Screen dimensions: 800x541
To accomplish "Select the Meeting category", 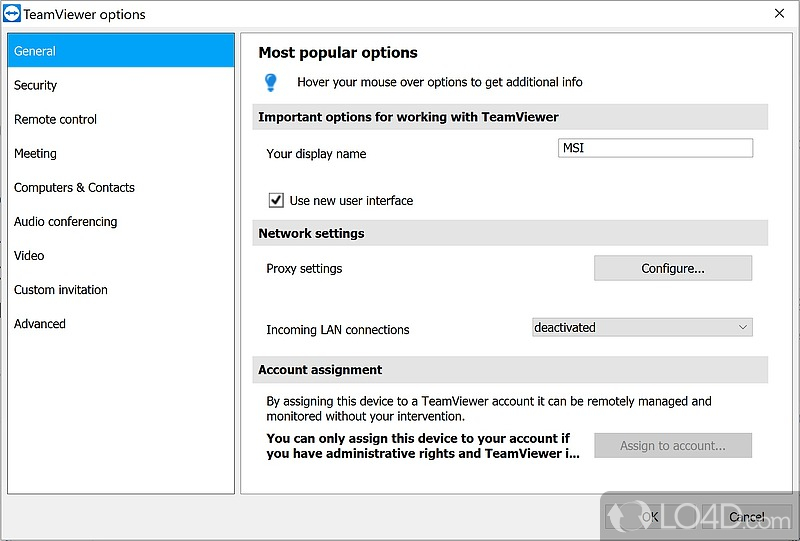I will (36, 153).
